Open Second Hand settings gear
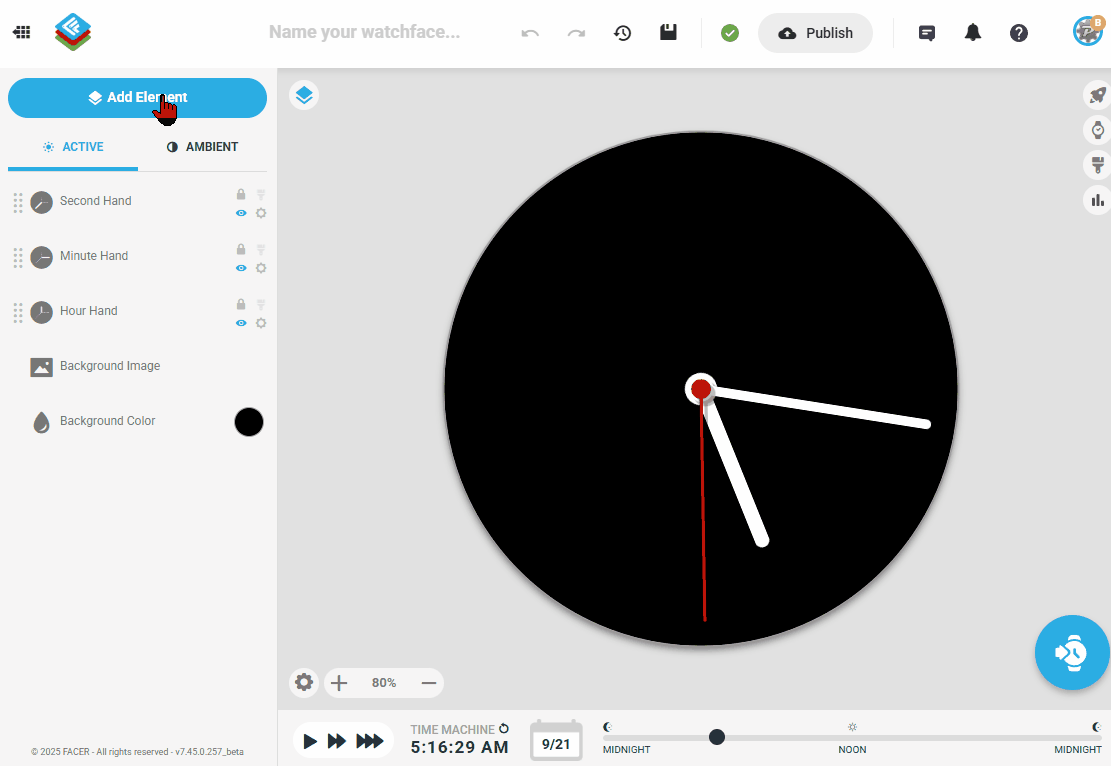This screenshot has height=766, width=1111. (261, 213)
